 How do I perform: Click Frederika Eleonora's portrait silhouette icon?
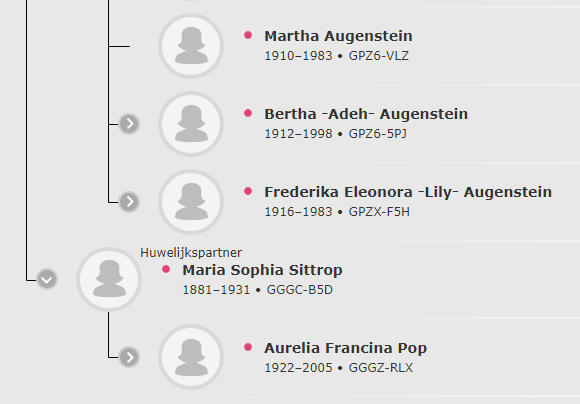[191, 202]
